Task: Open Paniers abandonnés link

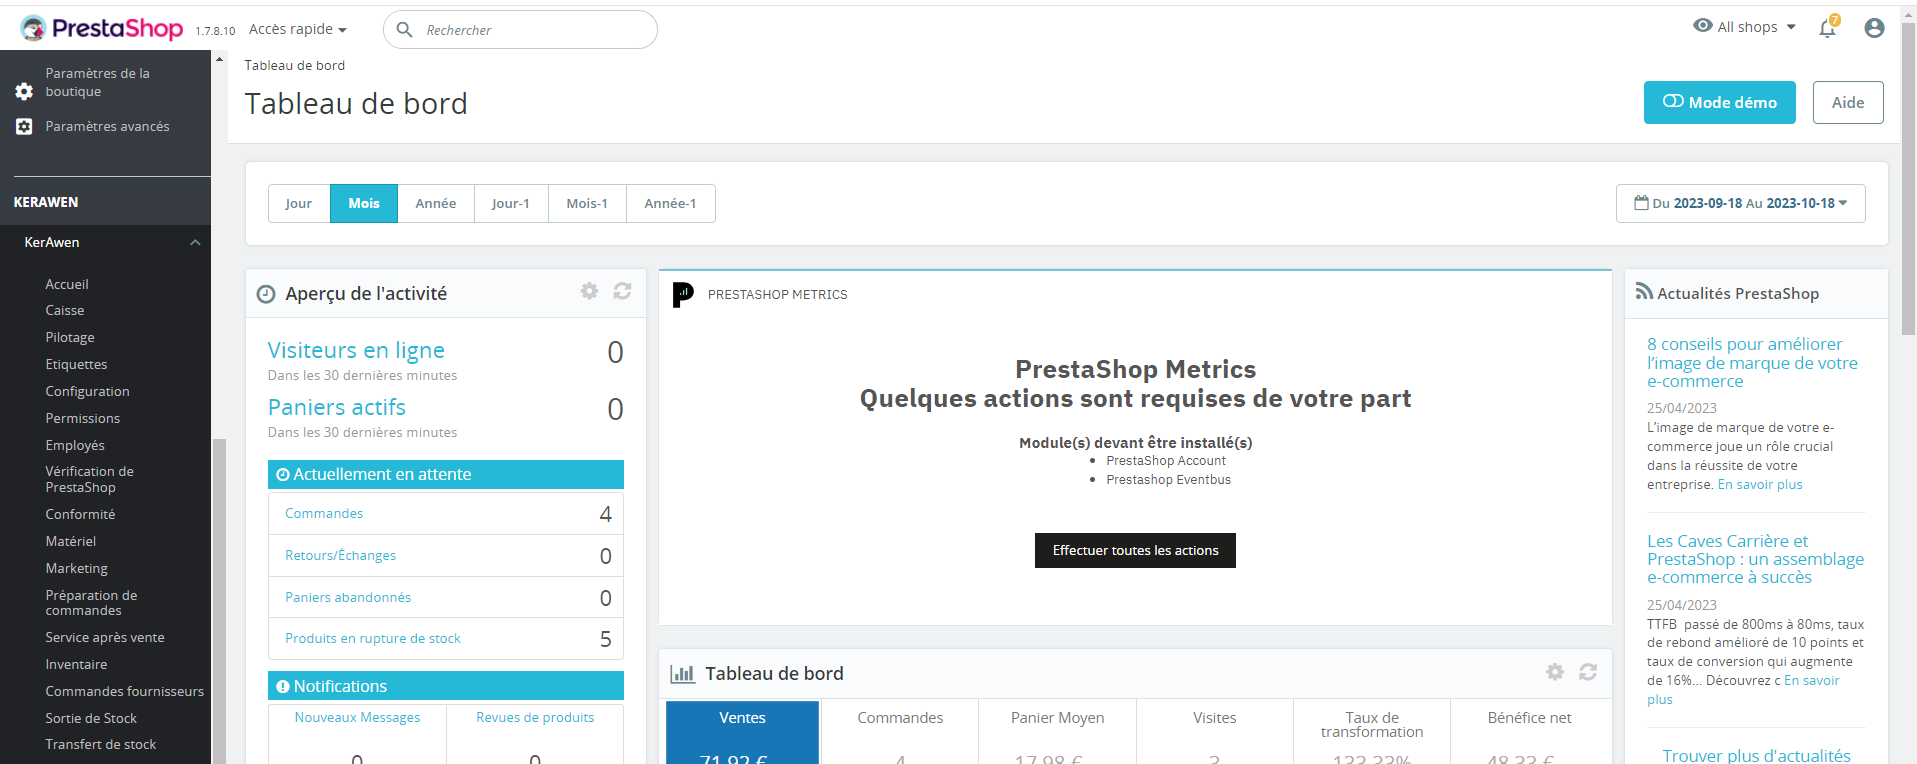Action: point(348,597)
